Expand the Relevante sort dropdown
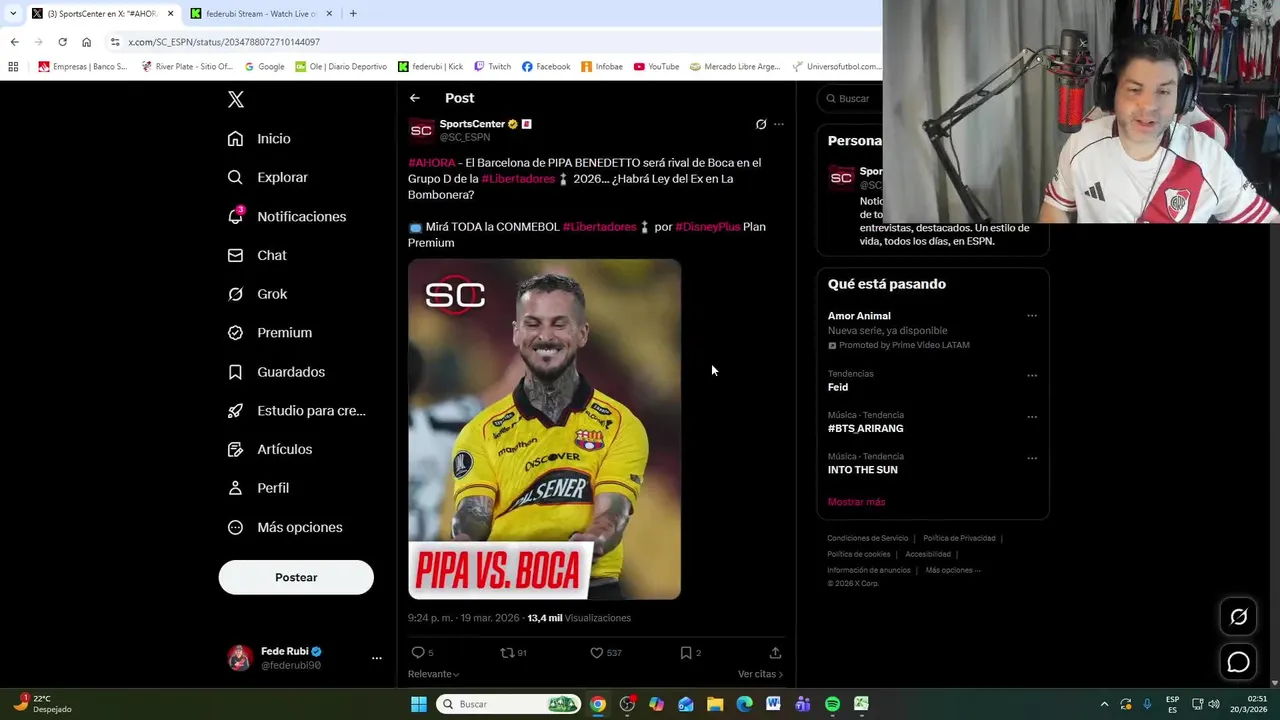The height and width of the screenshot is (720, 1280). pos(434,674)
